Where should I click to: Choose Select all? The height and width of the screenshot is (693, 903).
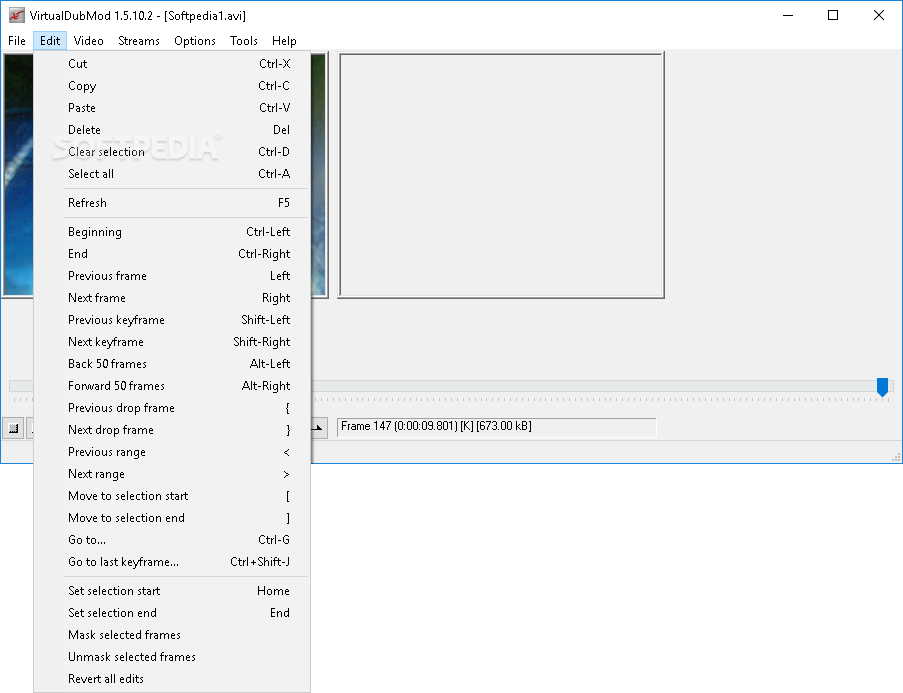(x=172, y=173)
